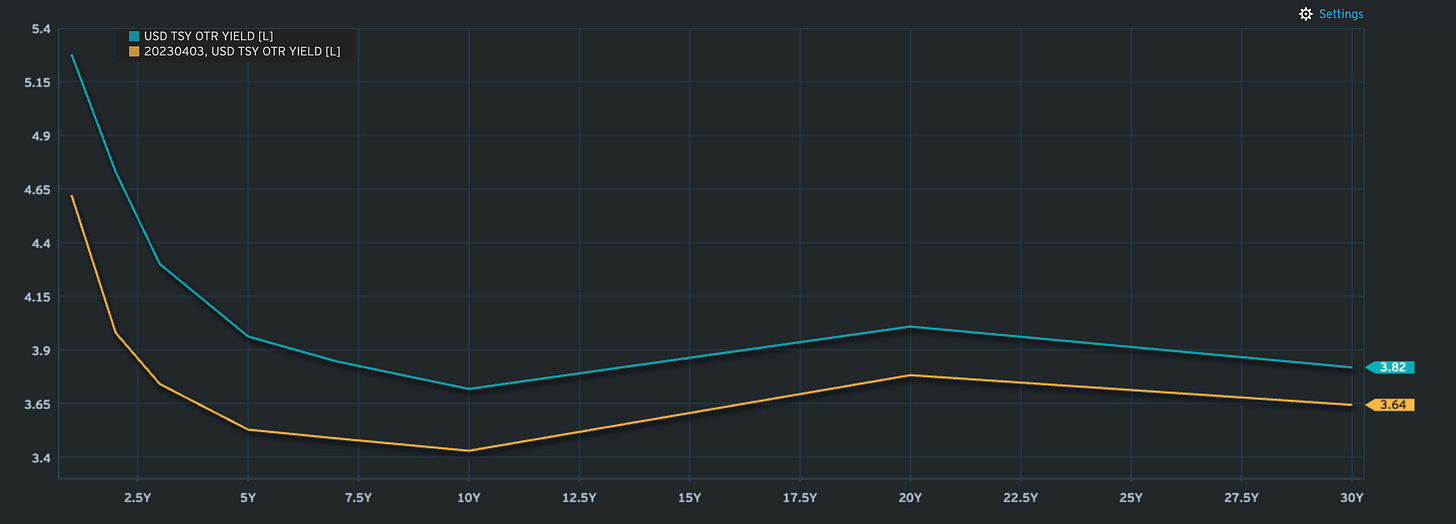Click the 3.65 y-axis label

(x=37, y=404)
